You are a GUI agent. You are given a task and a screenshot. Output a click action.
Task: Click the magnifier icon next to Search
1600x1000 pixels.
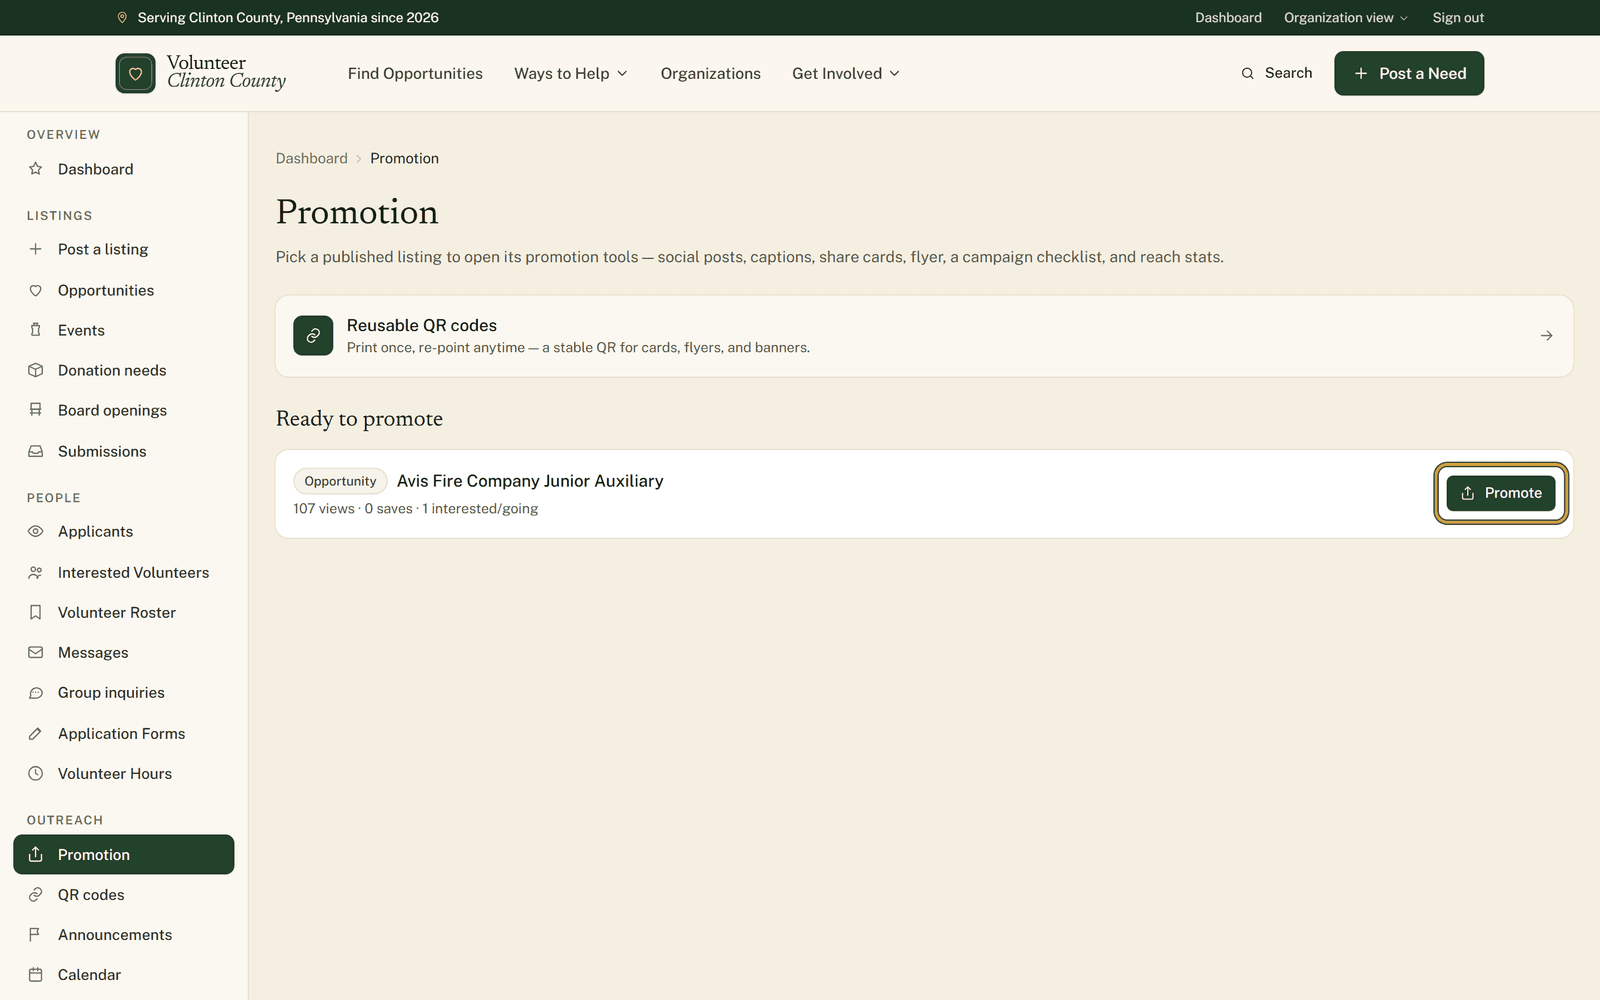[x=1247, y=73]
